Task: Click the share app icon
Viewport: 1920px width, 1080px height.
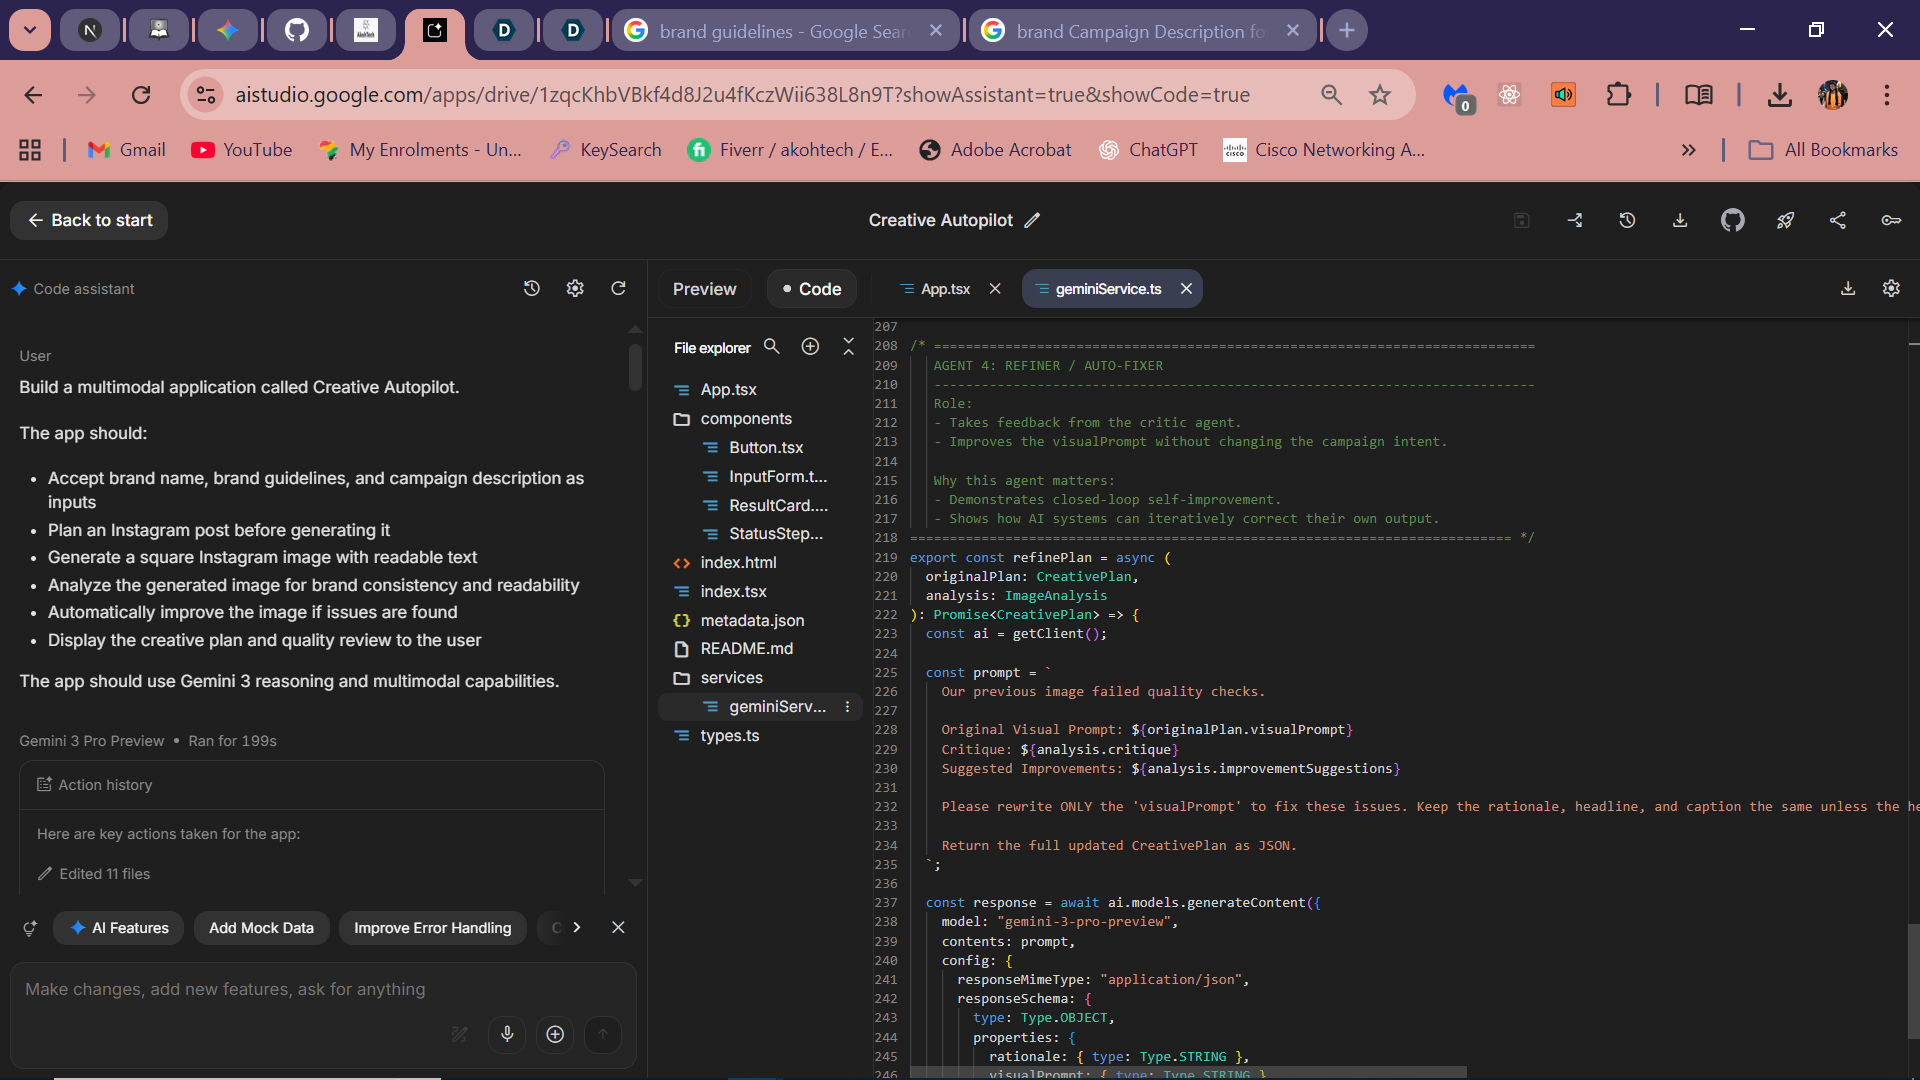Action: [1838, 220]
